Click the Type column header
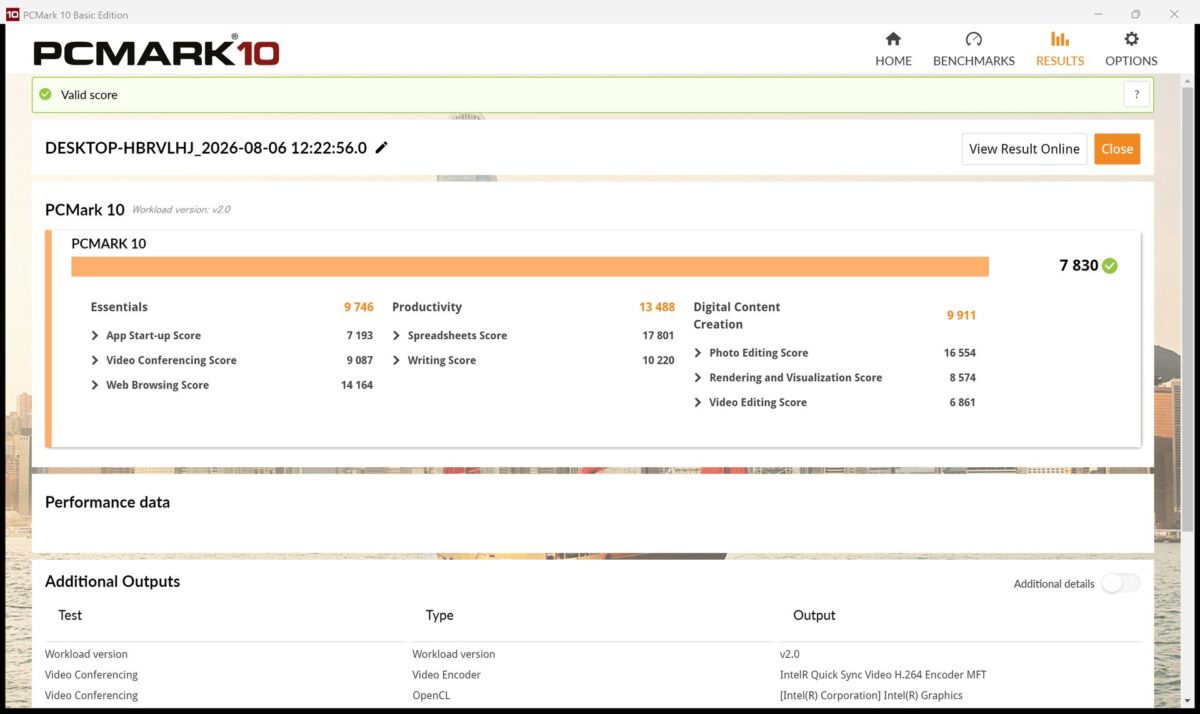Viewport: 1200px width, 714px height. [439, 615]
